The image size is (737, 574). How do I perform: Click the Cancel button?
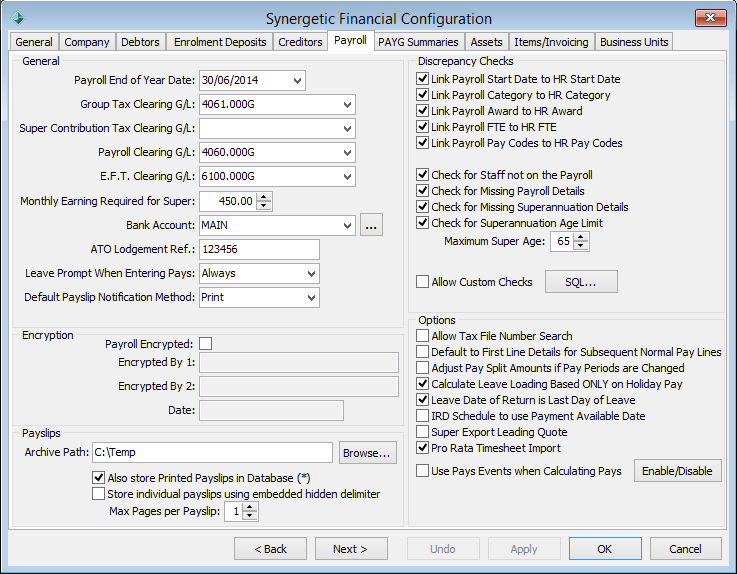685,549
